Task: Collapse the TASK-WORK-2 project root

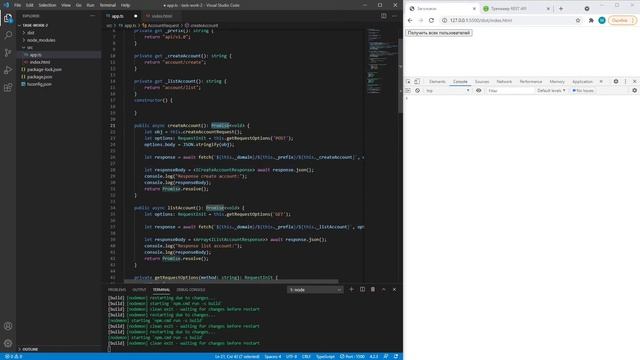Action: click(35, 25)
